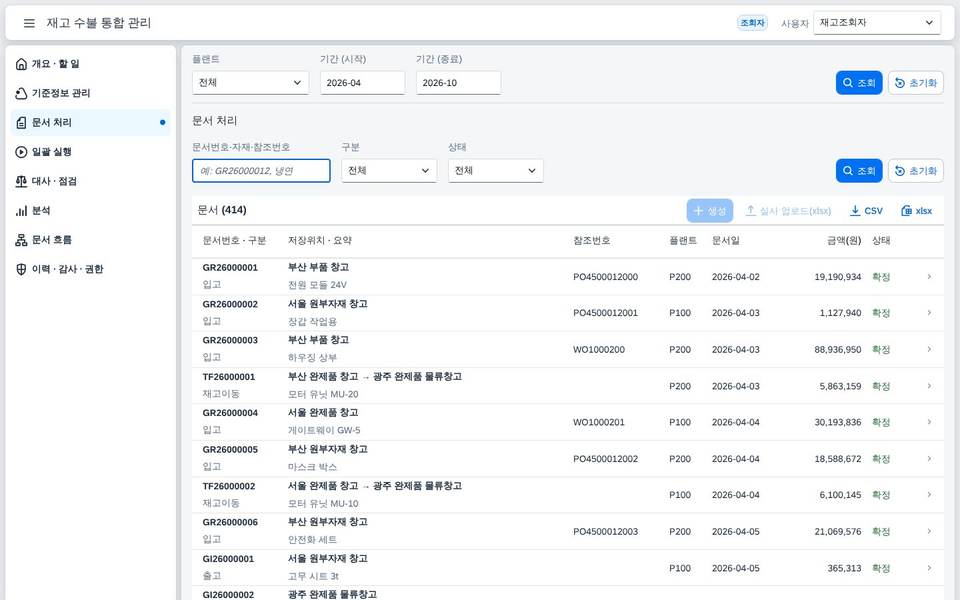The image size is (960, 600).
Task: Click document number GR26000004
Action: click(230, 413)
